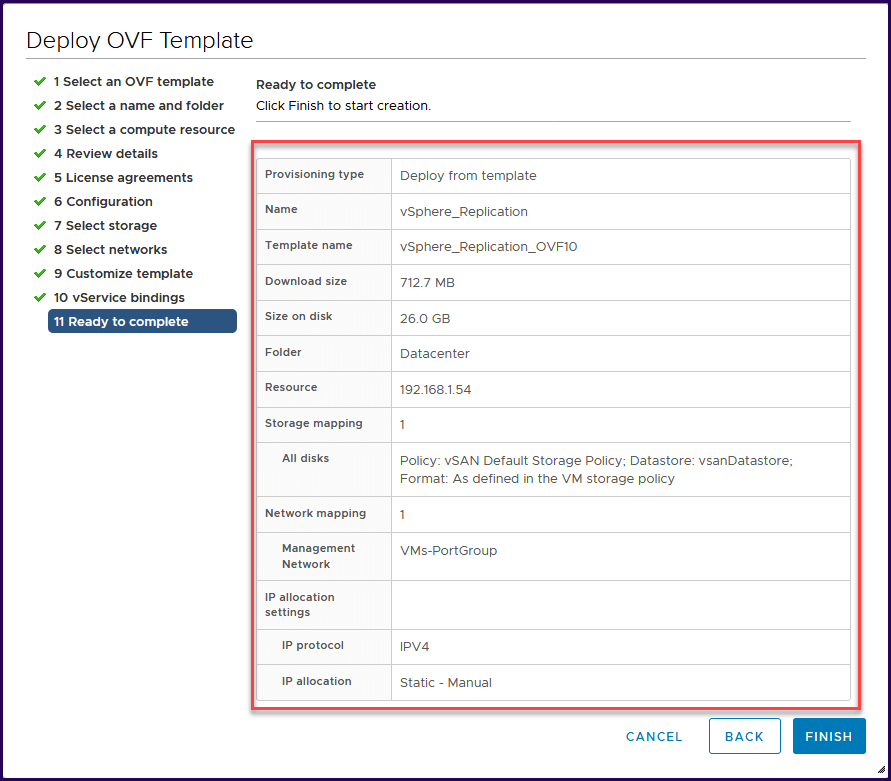891x781 pixels.
Task: Click the green checkmark beside Configuration
Action: [40, 201]
